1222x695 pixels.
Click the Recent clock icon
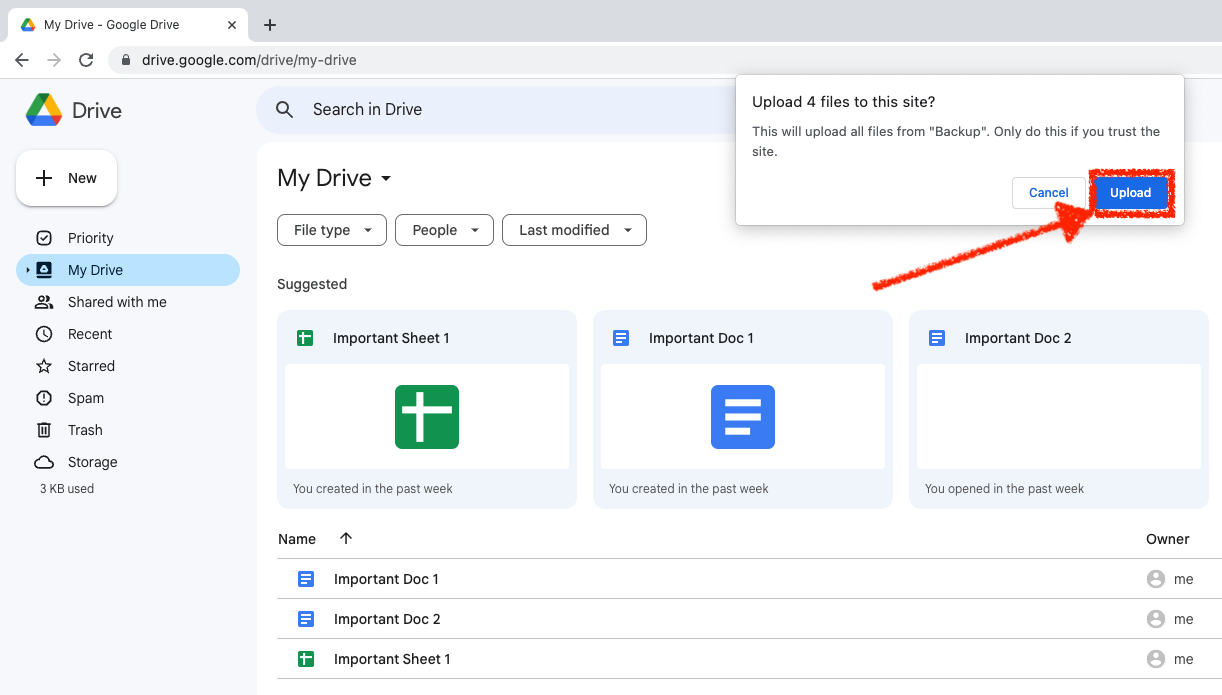(44, 334)
